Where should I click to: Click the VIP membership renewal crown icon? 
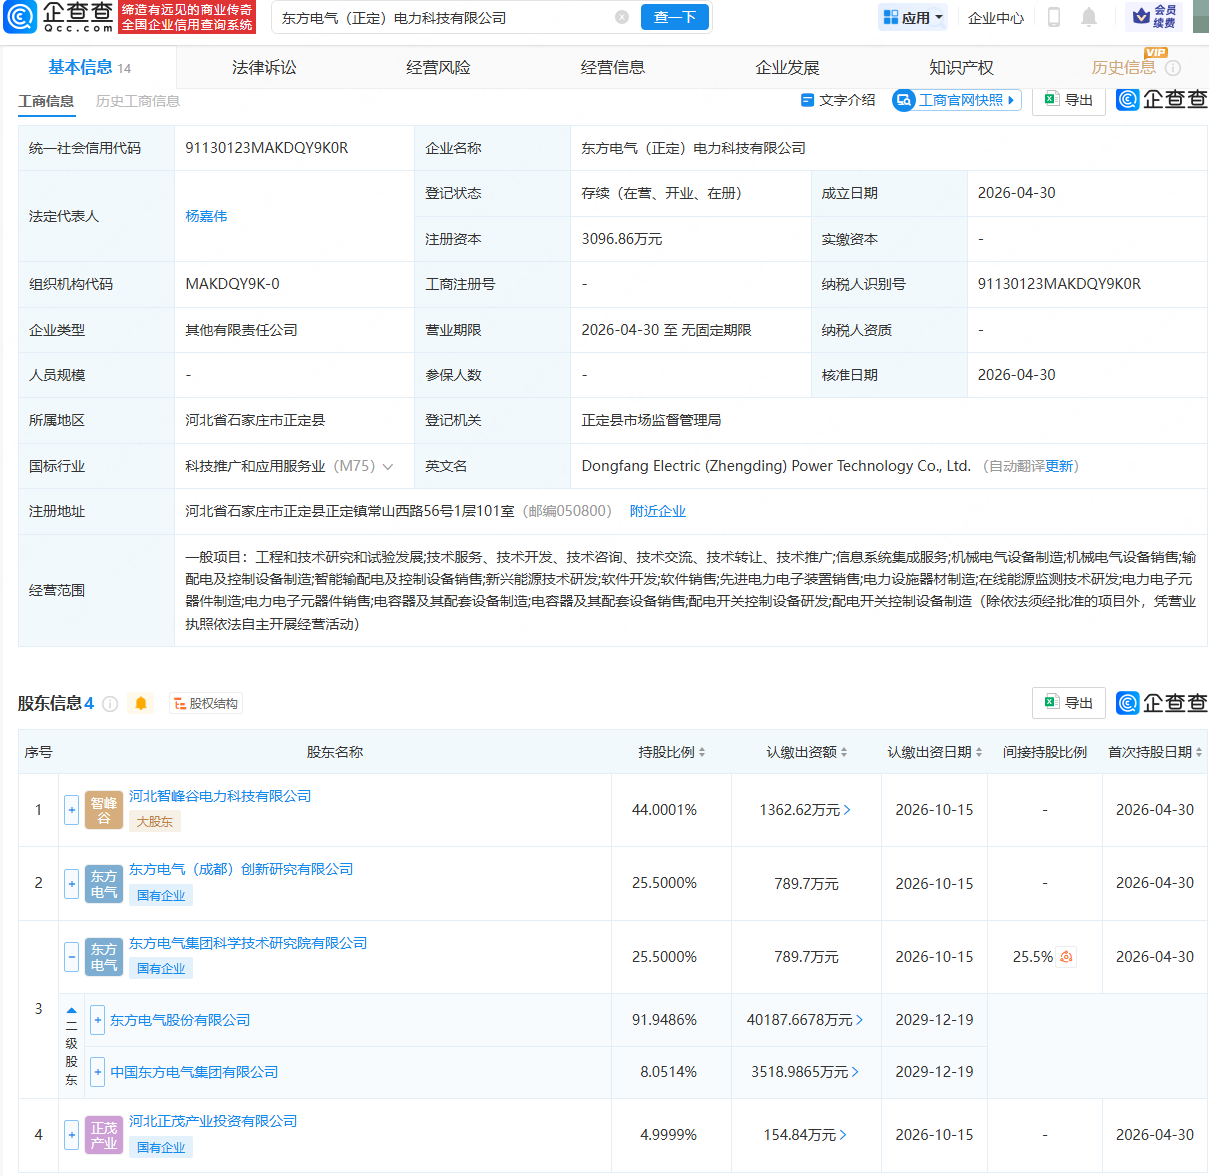tap(1141, 17)
